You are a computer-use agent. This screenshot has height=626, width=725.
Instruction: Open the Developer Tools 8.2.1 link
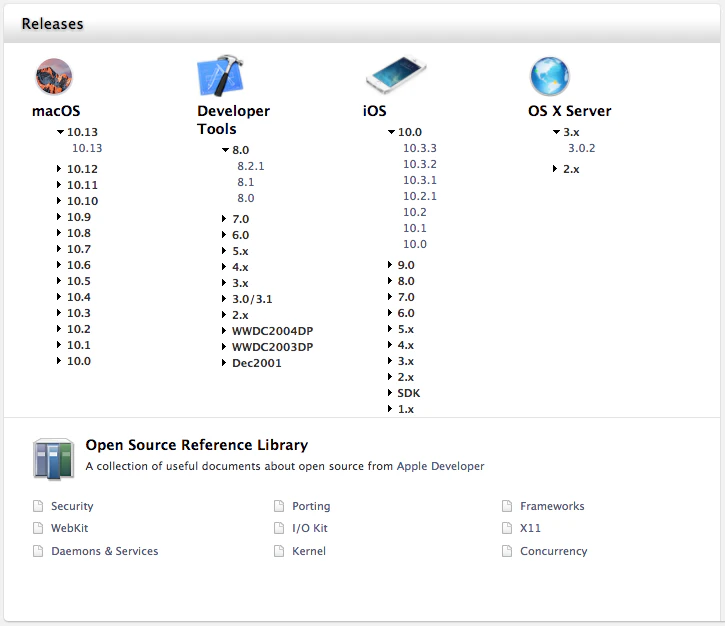click(x=251, y=166)
